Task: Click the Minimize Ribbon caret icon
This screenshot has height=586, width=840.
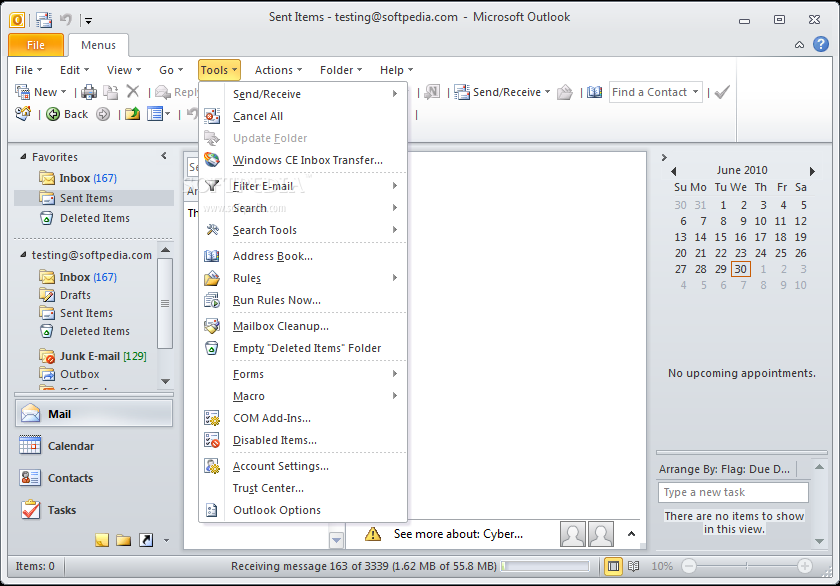Action: (799, 44)
